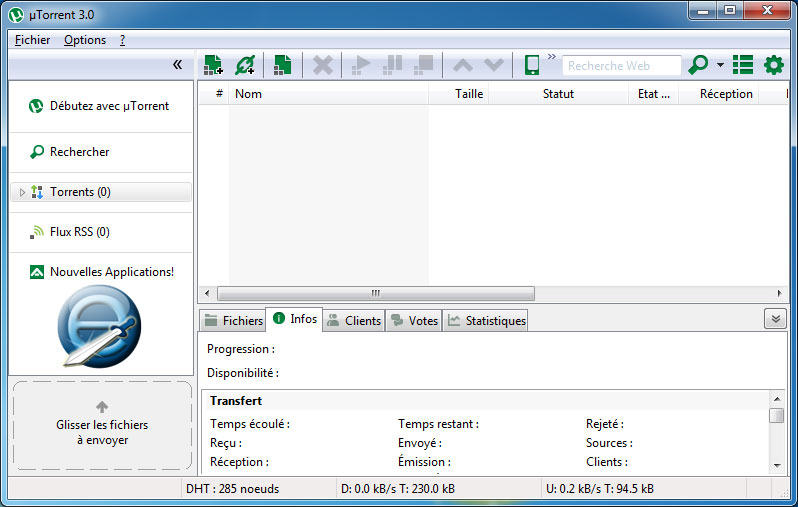Screen dimensions: 798x507
Task: Open the Fichier menu
Action: point(32,40)
